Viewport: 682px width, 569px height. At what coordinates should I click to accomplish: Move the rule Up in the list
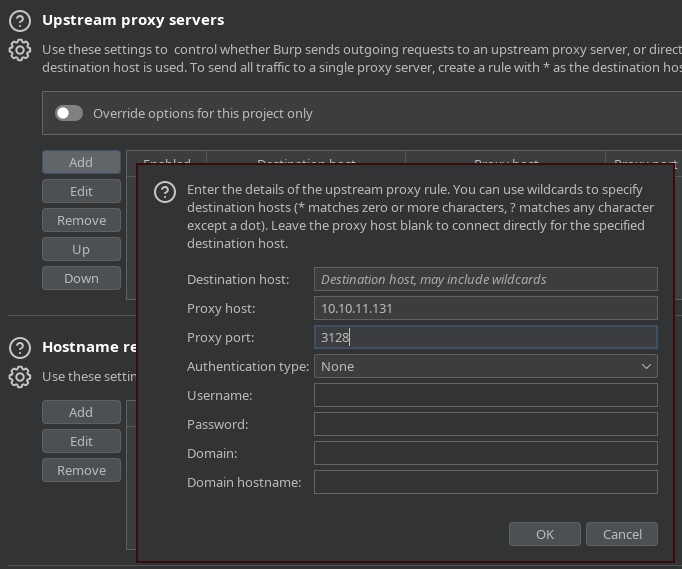[81, 249]
